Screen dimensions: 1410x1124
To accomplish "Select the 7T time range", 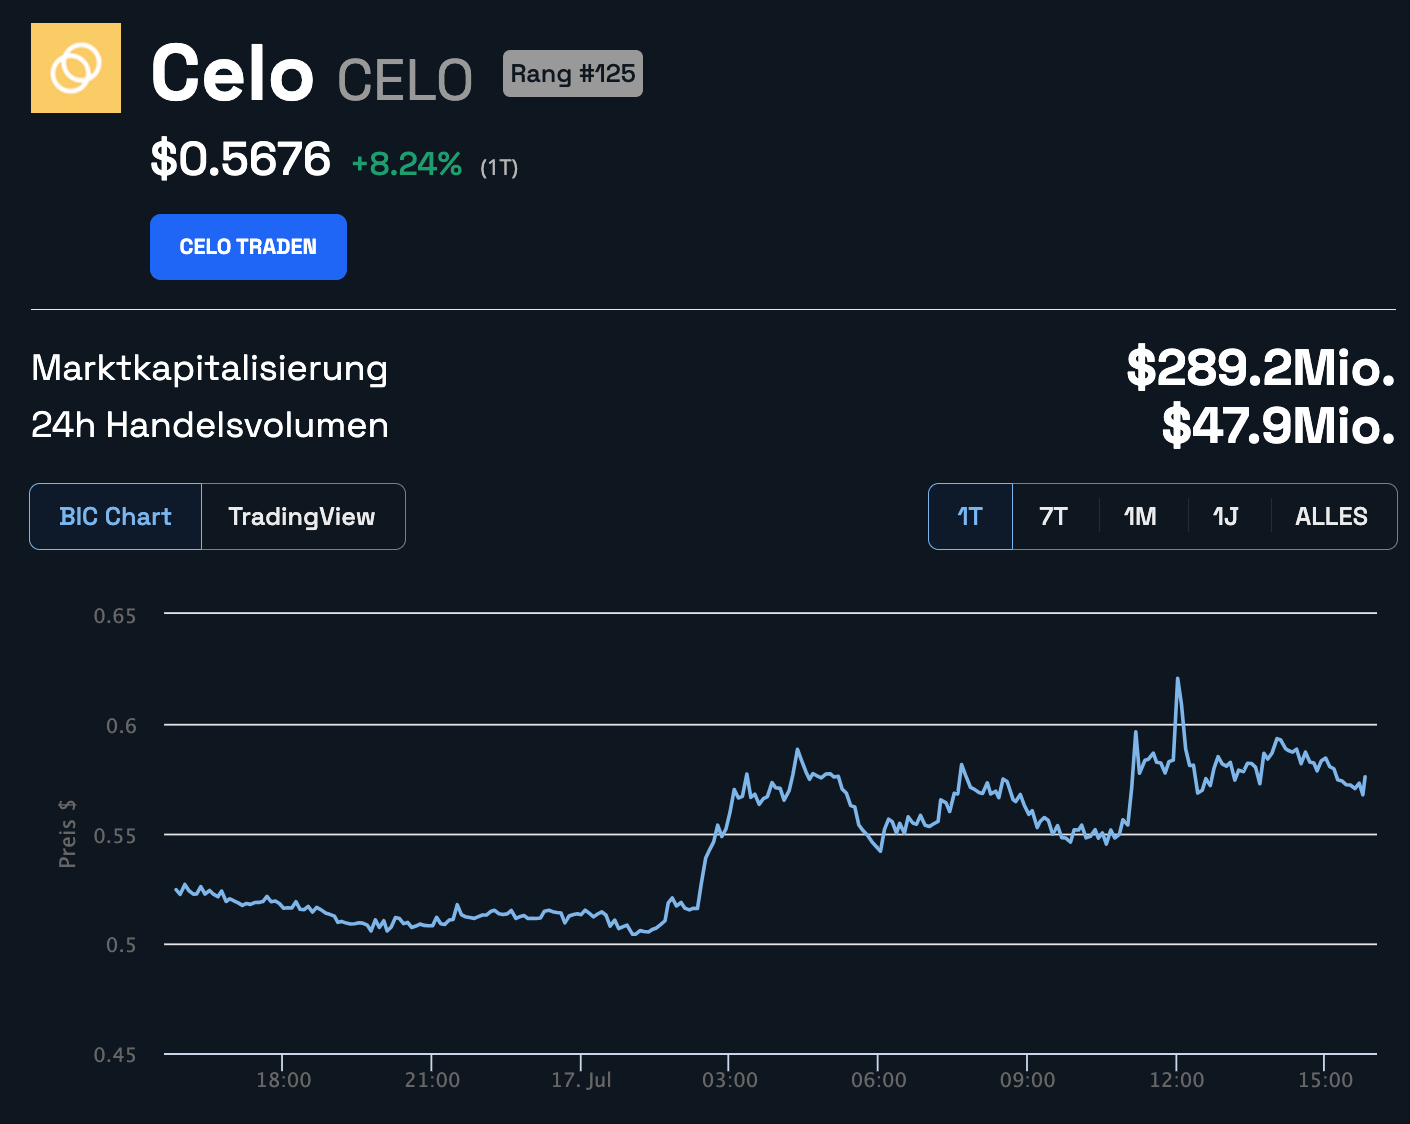I will point(1054,517).
